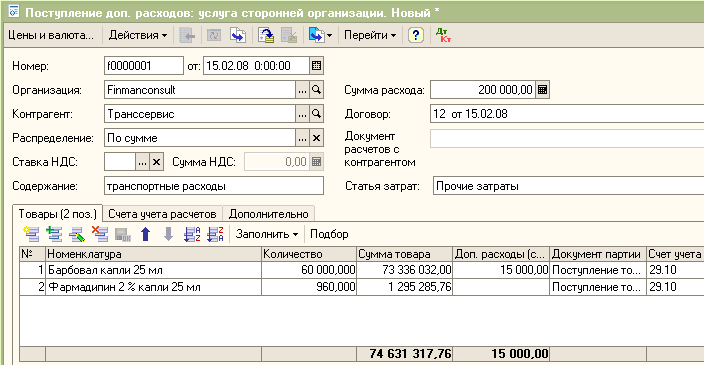Add a new row to goods table
The height and width of the screenshot is (365, 704).
(31, 234)
